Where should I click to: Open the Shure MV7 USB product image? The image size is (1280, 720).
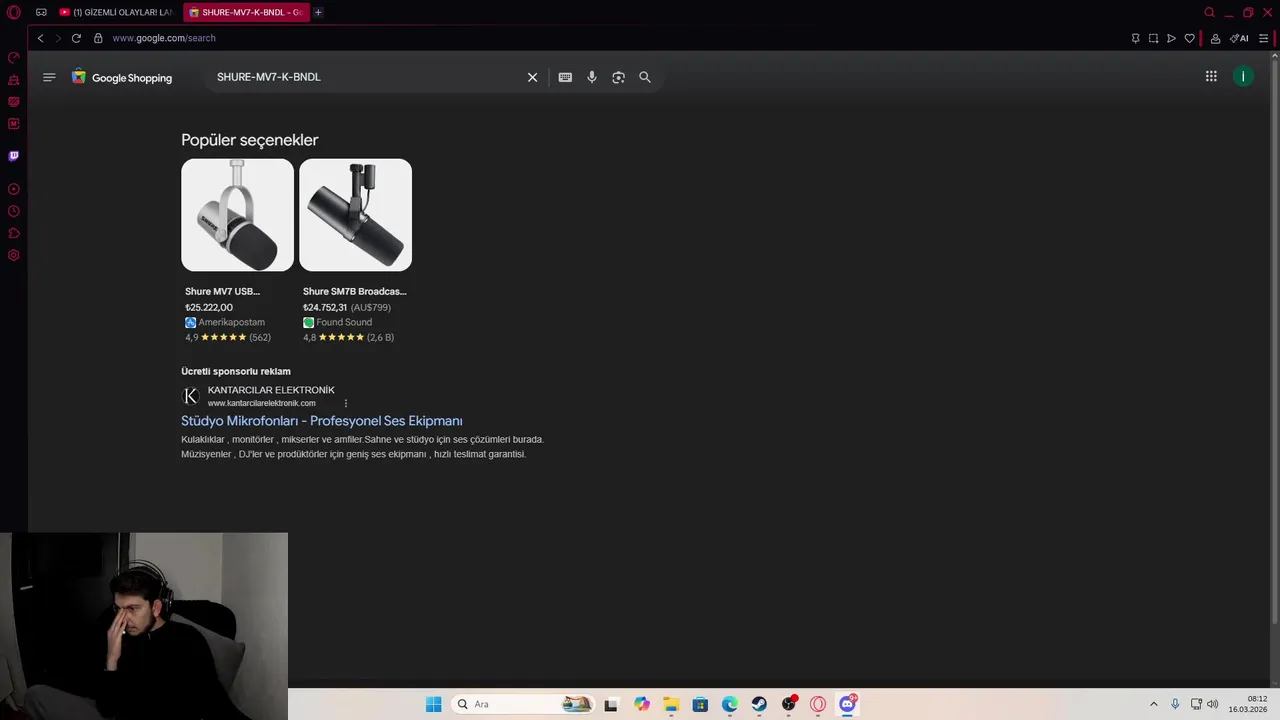click(237, 215)
